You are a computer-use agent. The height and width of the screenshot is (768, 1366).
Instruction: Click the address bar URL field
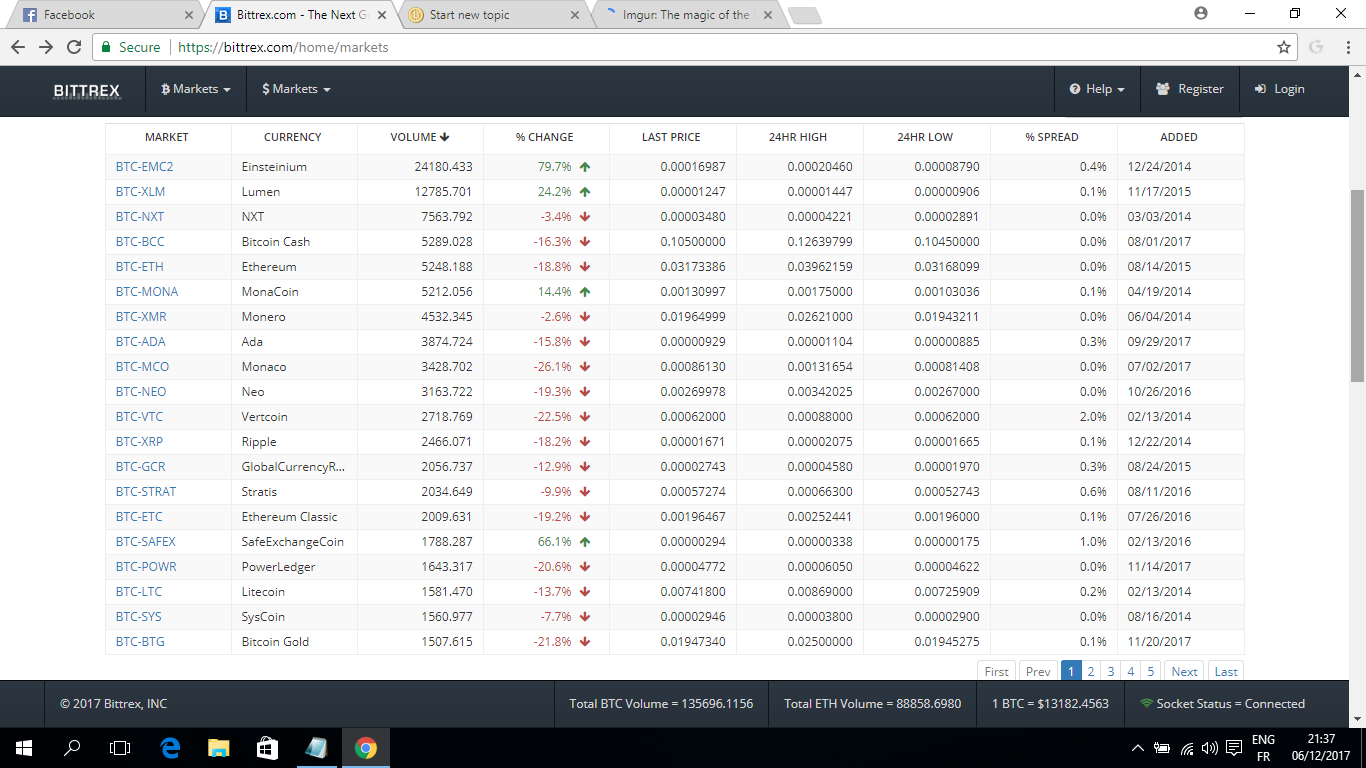pos(695,47)
